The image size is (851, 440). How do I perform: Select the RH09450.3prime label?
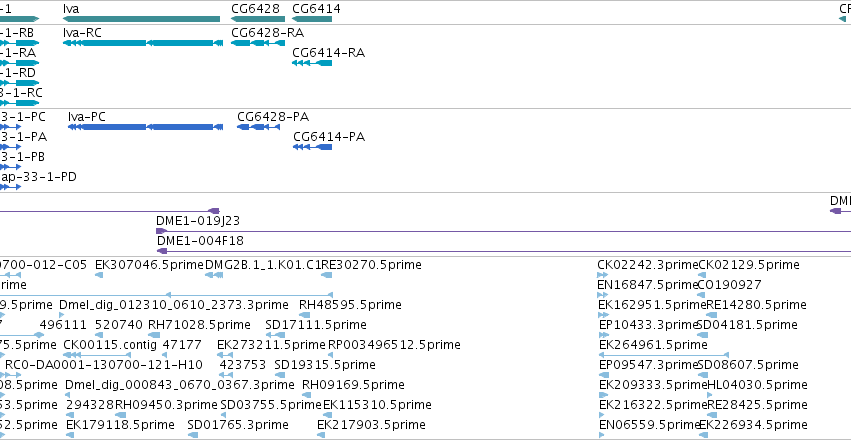click(166, 405)
